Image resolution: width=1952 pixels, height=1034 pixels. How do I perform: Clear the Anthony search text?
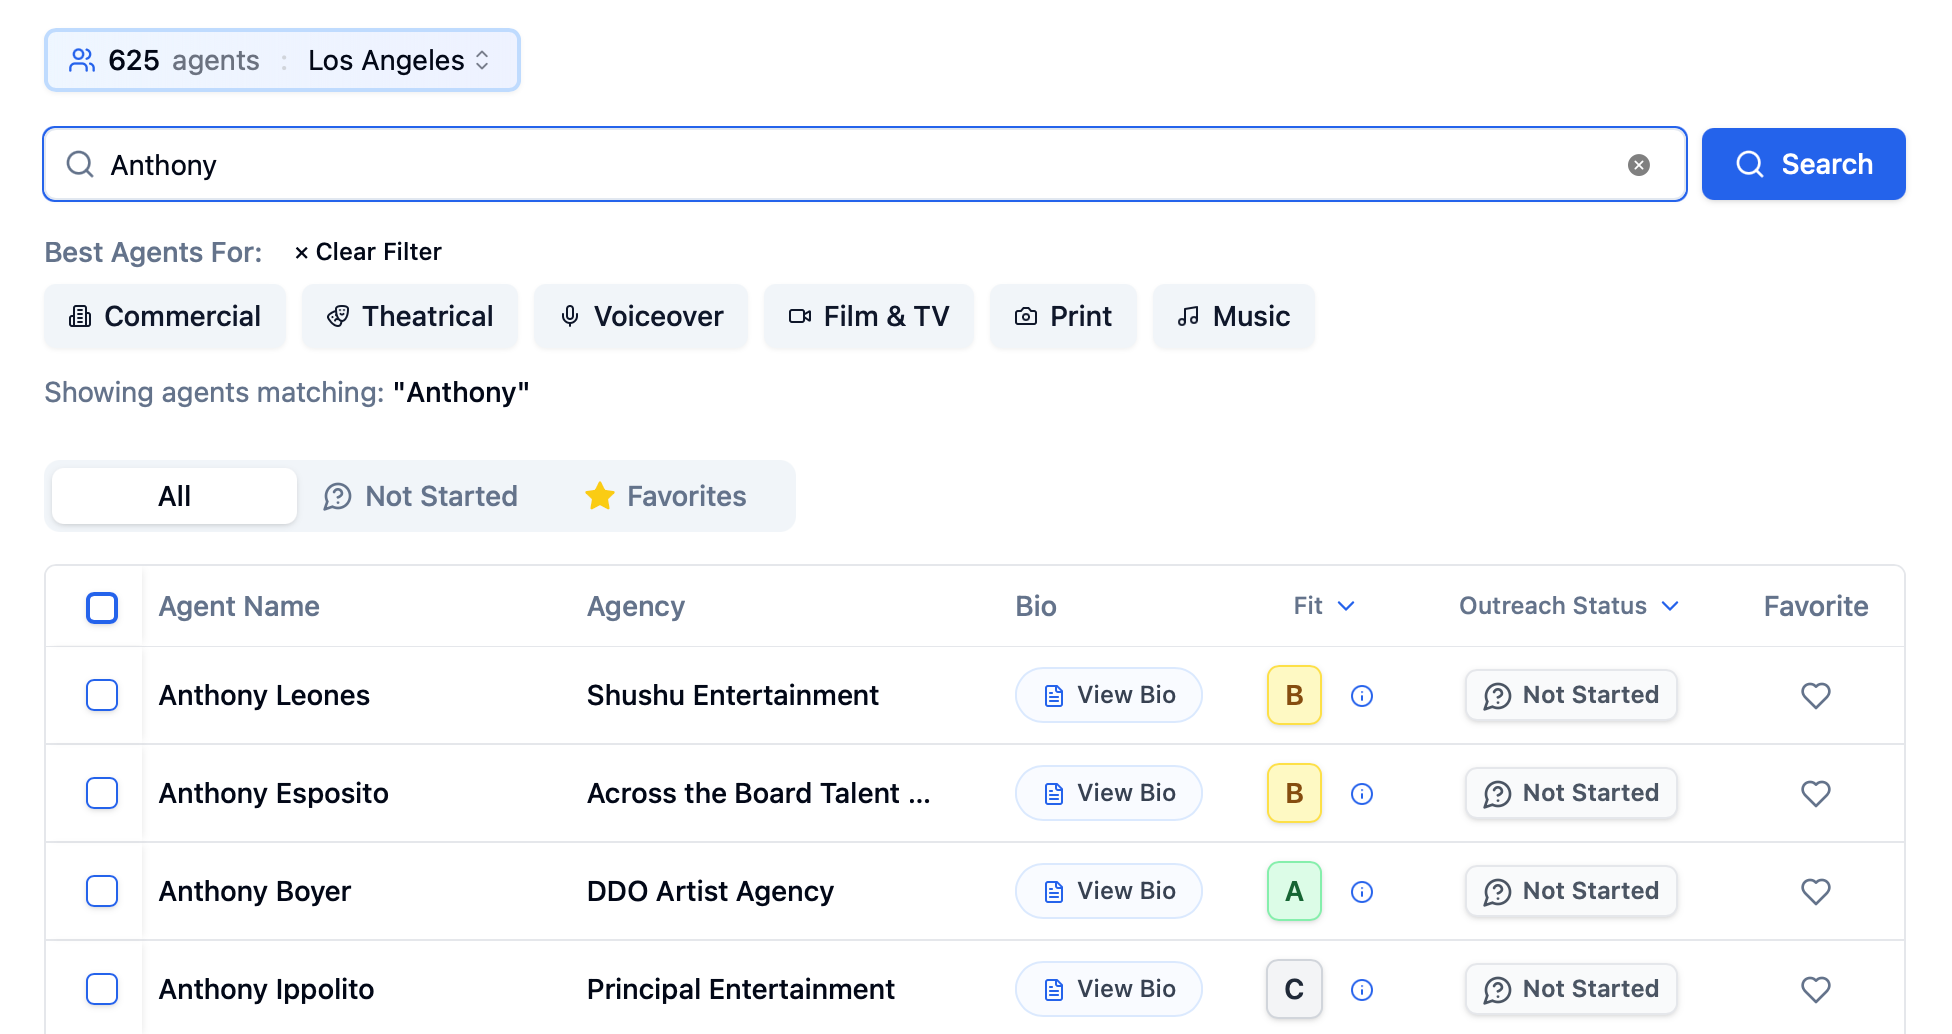(x=1638, y=165)
